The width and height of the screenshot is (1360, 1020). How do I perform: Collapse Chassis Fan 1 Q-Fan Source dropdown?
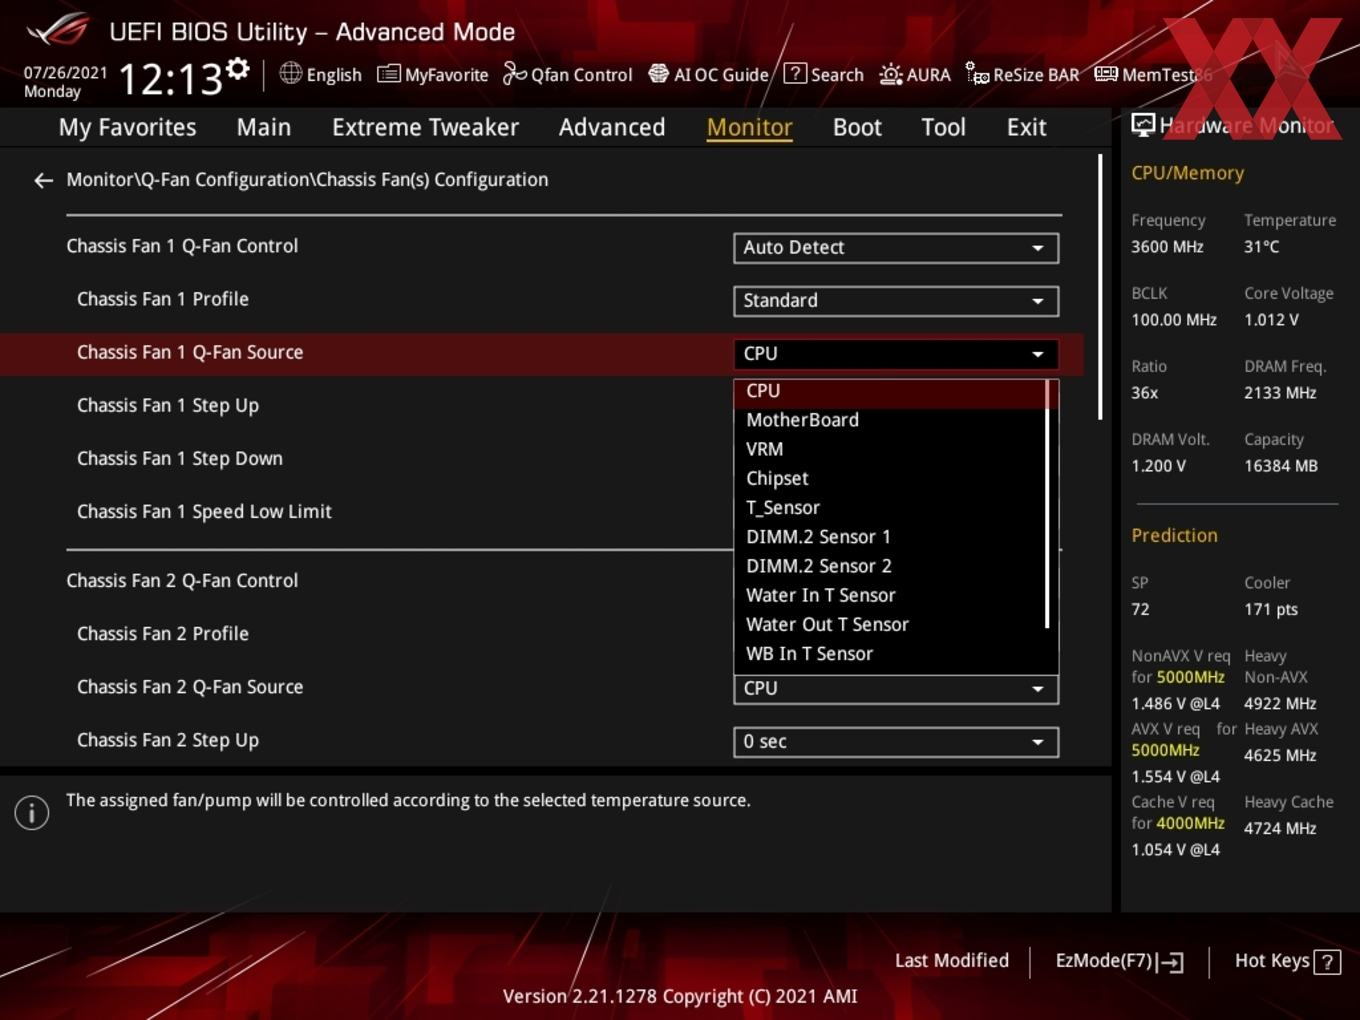tap(896, 354)
